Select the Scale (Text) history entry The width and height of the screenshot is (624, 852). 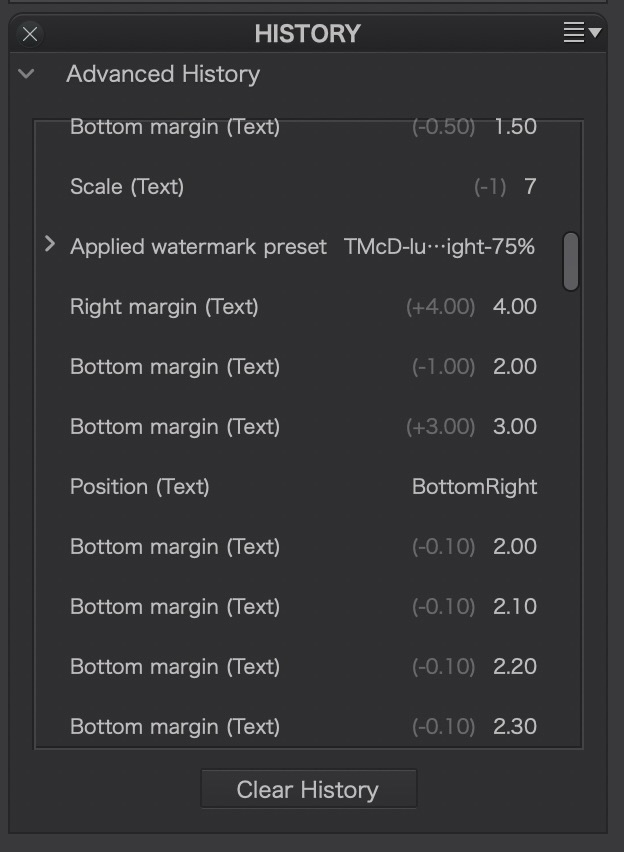[127, 187]
